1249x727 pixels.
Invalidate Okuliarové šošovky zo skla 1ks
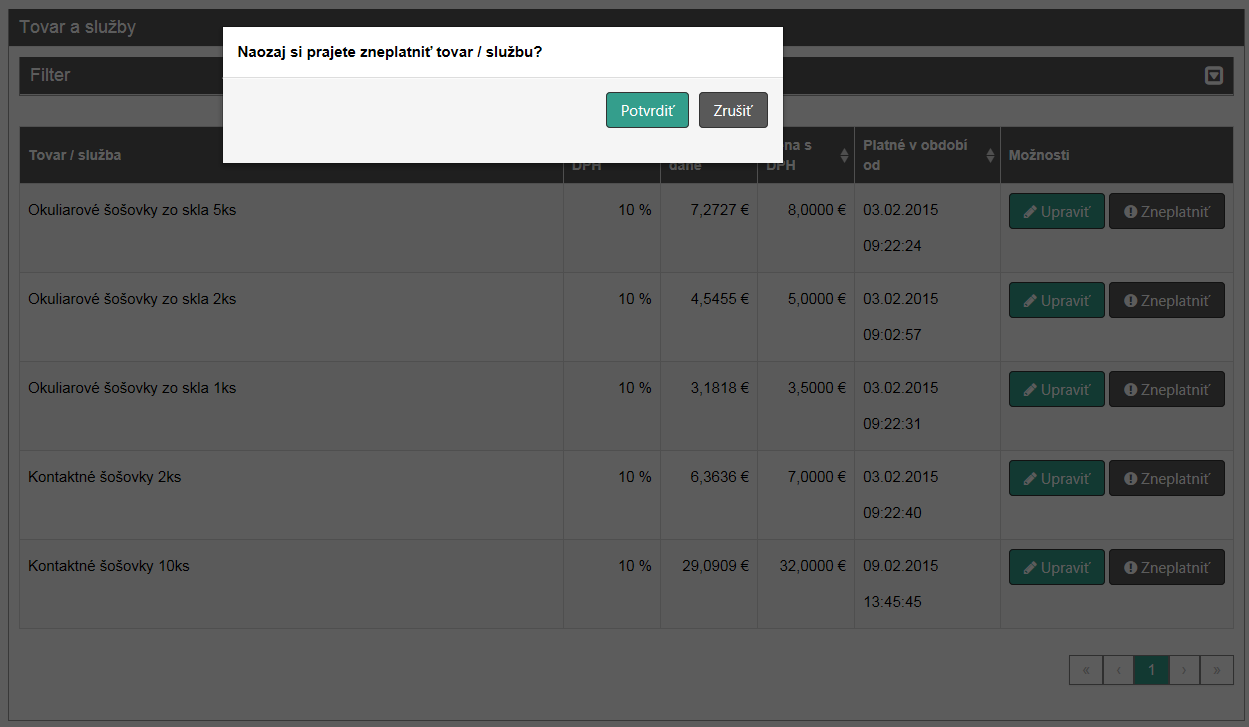tap(1167, 389)
